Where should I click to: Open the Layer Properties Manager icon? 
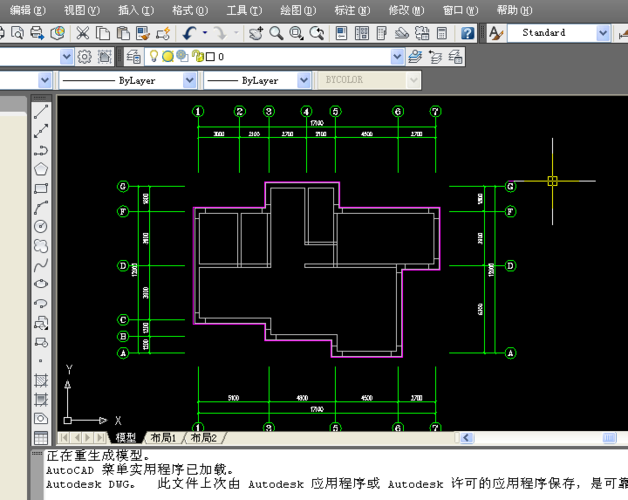tap(134, 56)
